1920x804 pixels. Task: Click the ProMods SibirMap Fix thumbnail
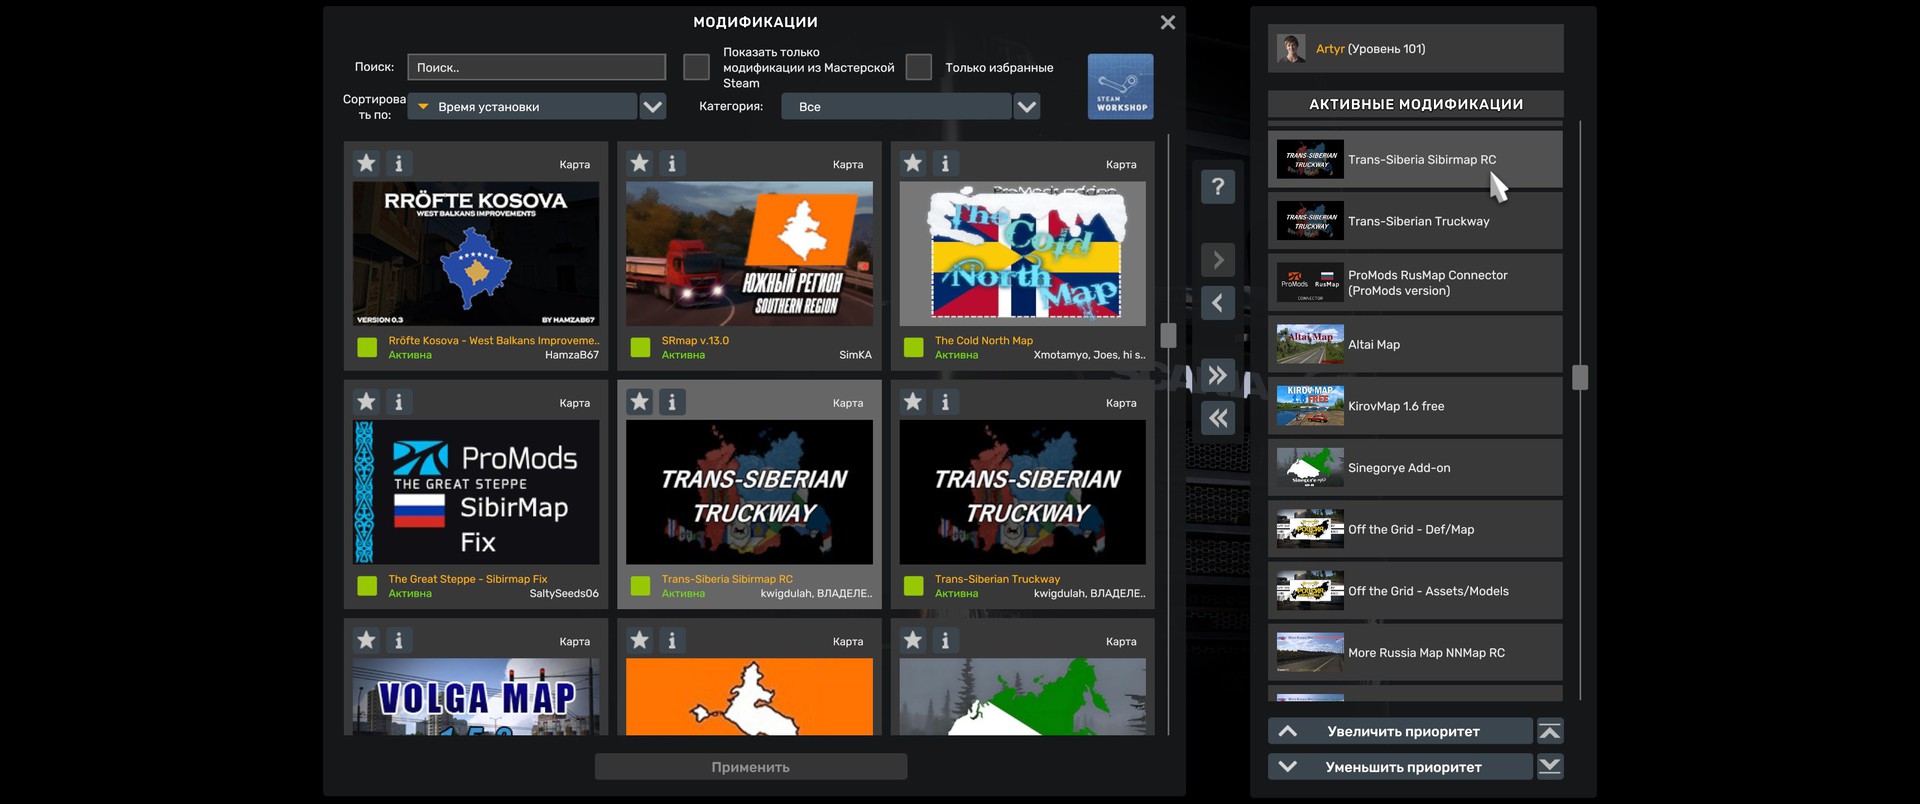click(x=476, y=492)
